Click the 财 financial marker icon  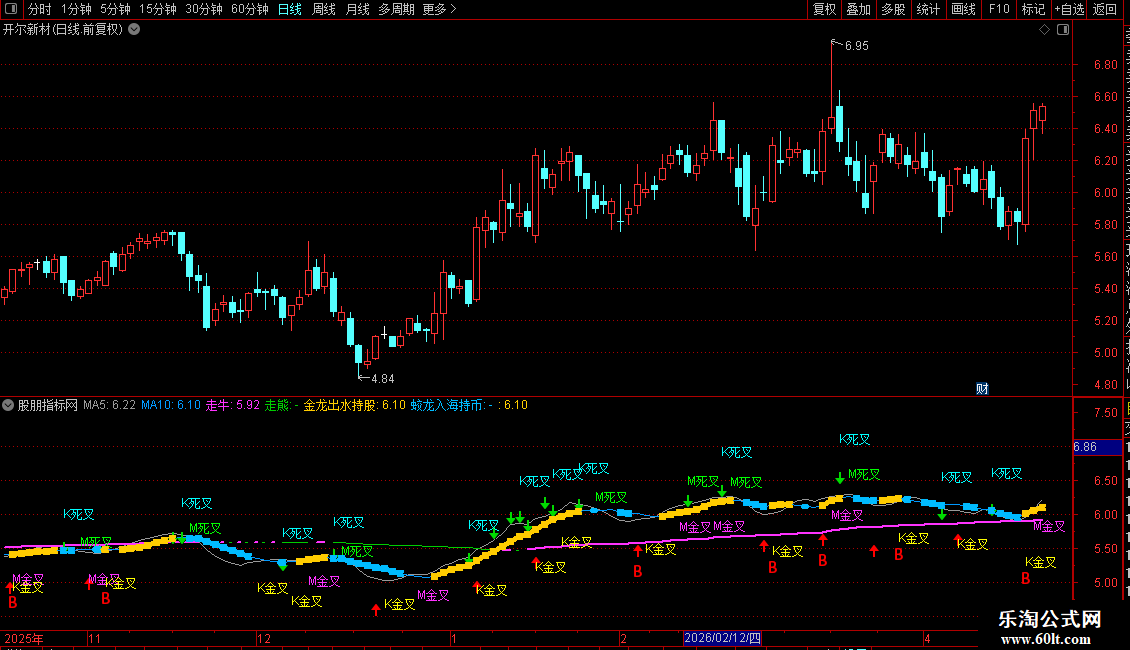(x=982, y=388)
